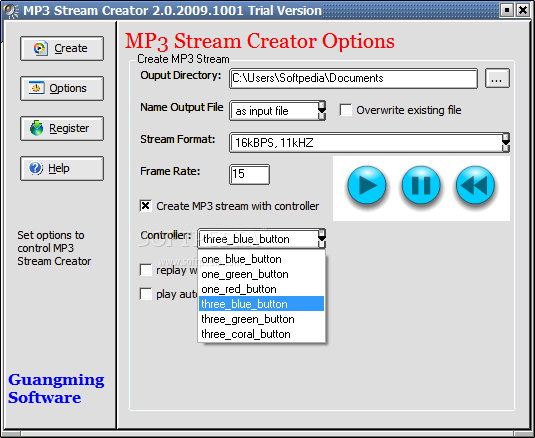
Task: Choose one_green_button from controller list
Action: pyautogui.click(x=261, y=274)
